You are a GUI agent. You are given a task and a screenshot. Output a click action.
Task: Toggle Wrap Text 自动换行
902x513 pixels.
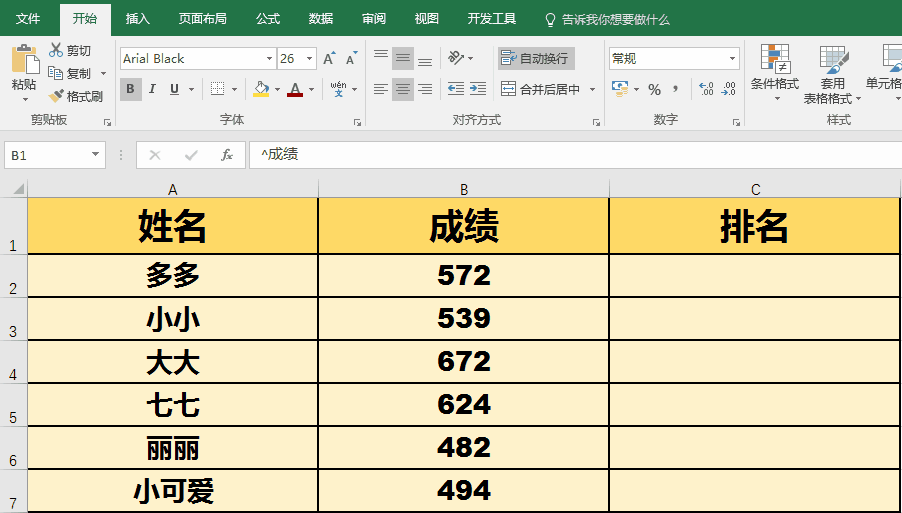coord(536,58)
